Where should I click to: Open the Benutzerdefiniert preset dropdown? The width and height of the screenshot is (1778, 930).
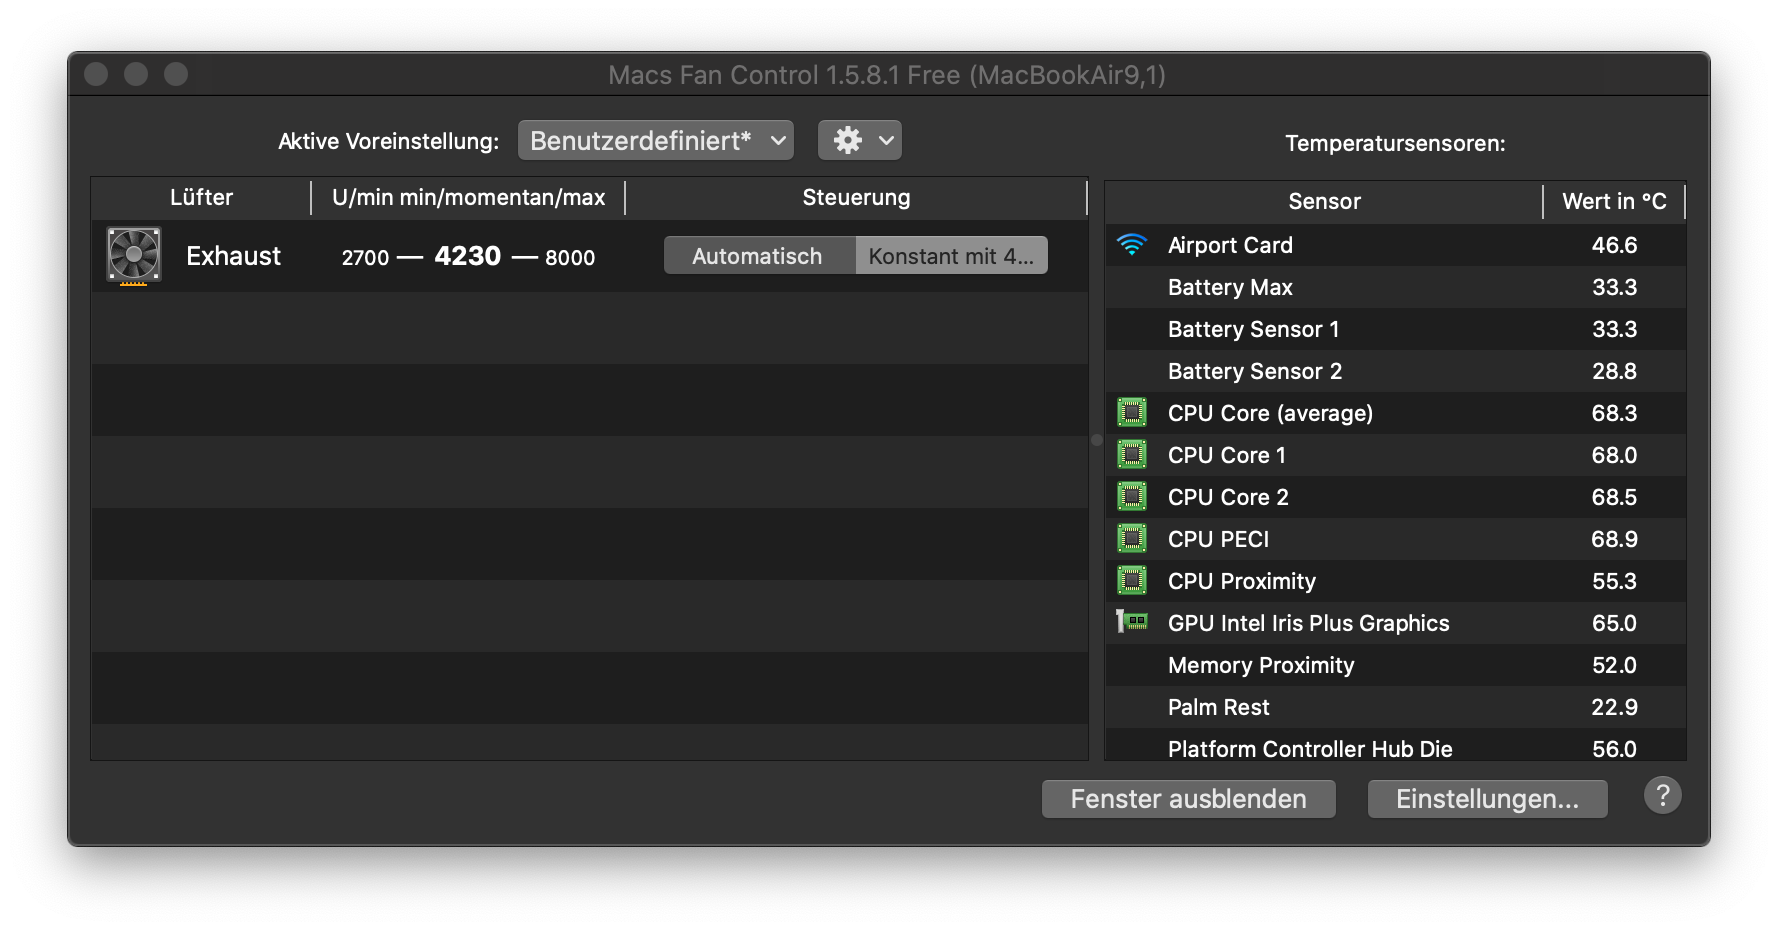656,141
